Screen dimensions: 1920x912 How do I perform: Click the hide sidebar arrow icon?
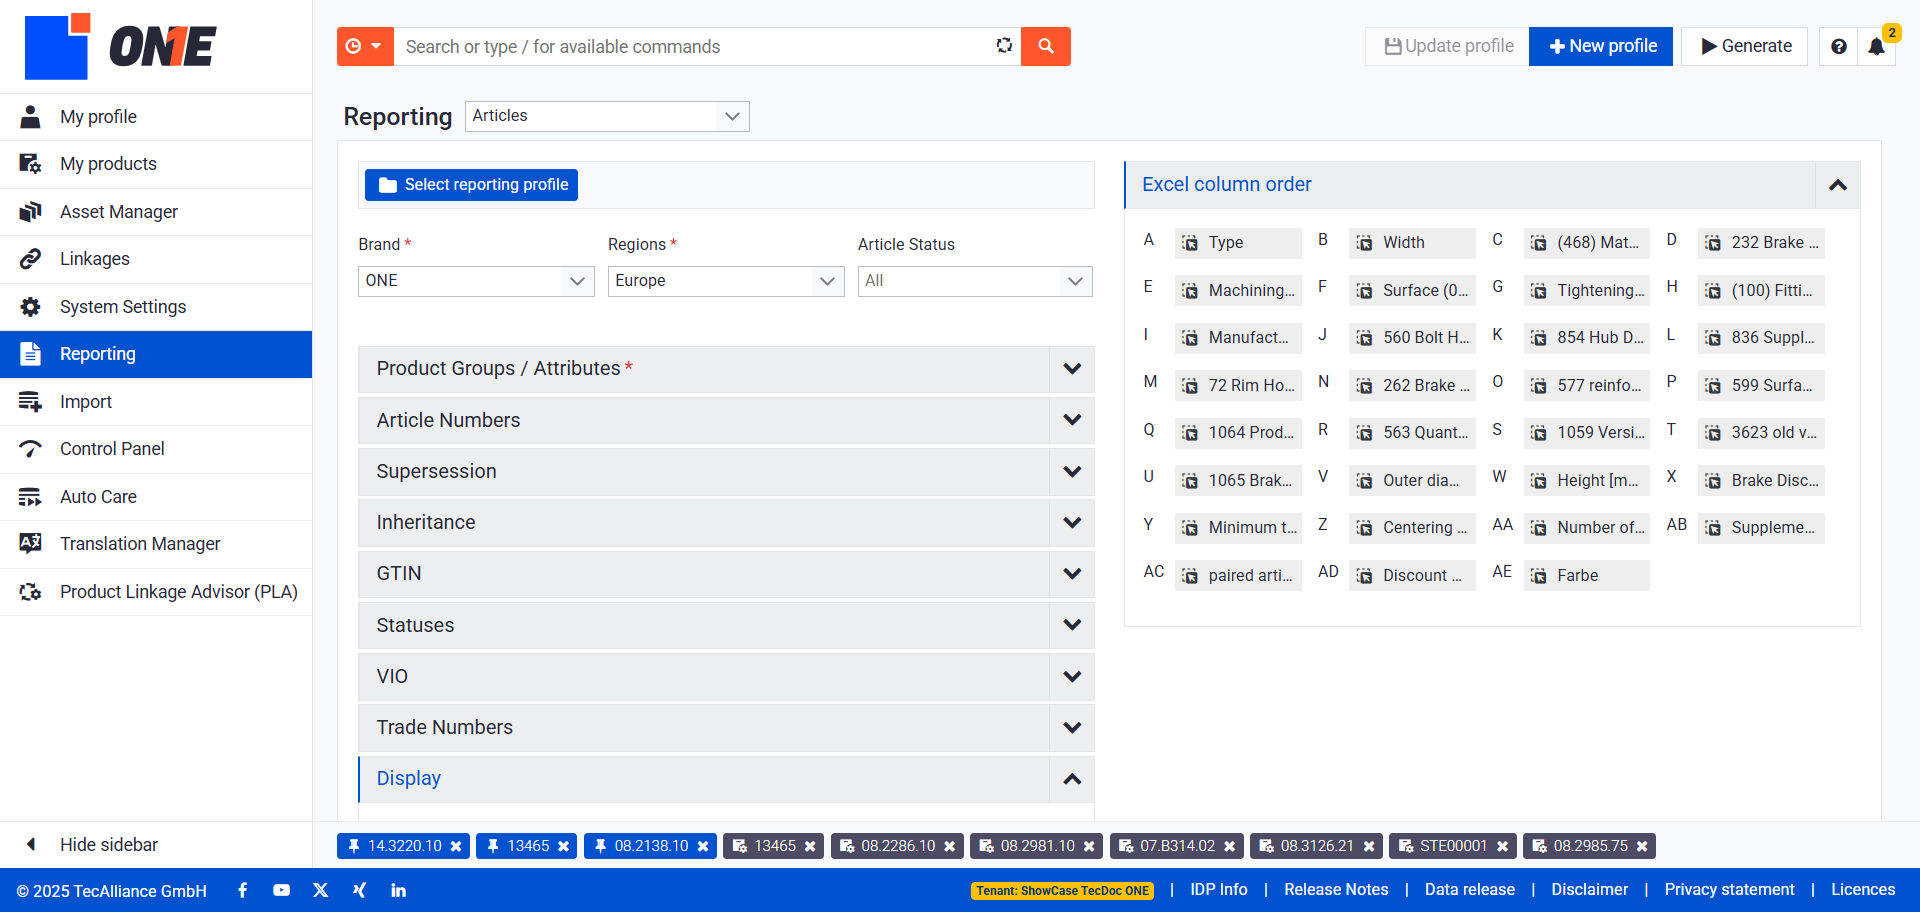point(31,845)
